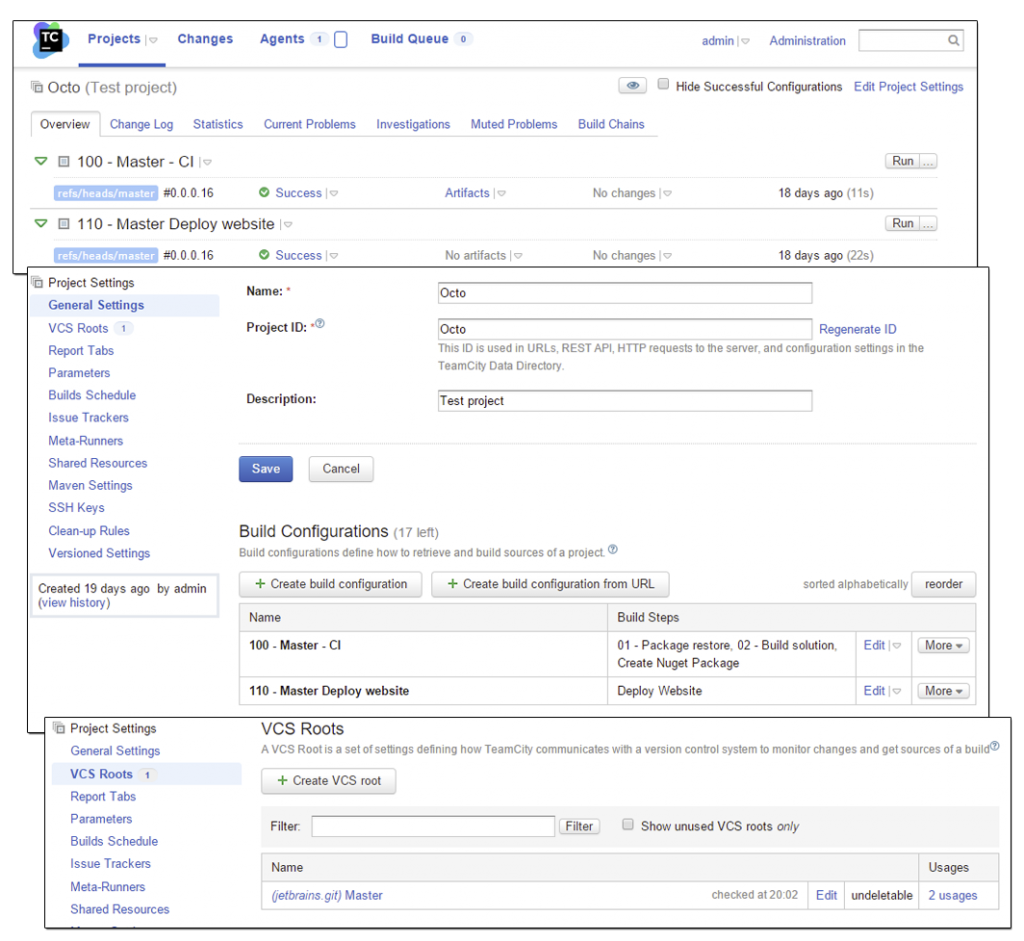This screenshot has width=1024, height=941.
Task: Click the build configuration icon next to 110 - Master Deploy website
Action: tap(63, 224)
